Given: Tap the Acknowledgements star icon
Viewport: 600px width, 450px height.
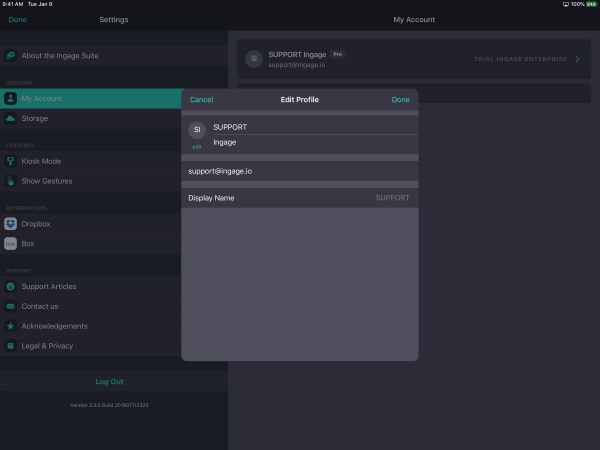Looking at the screenshot, I should (10, 326).
